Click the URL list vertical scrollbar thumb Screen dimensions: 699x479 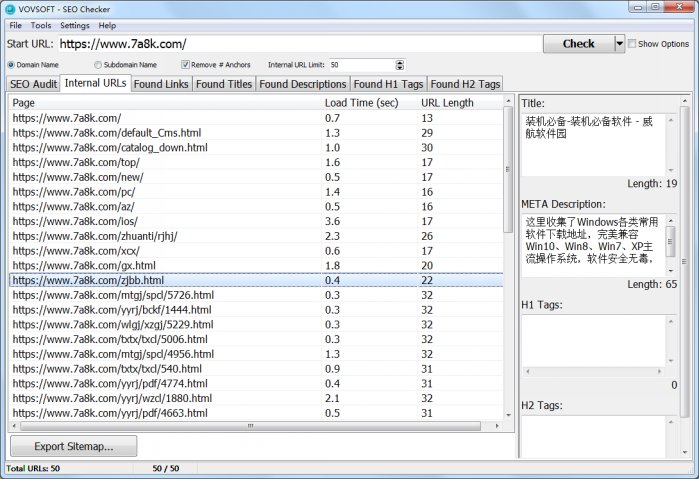point(508,169)
